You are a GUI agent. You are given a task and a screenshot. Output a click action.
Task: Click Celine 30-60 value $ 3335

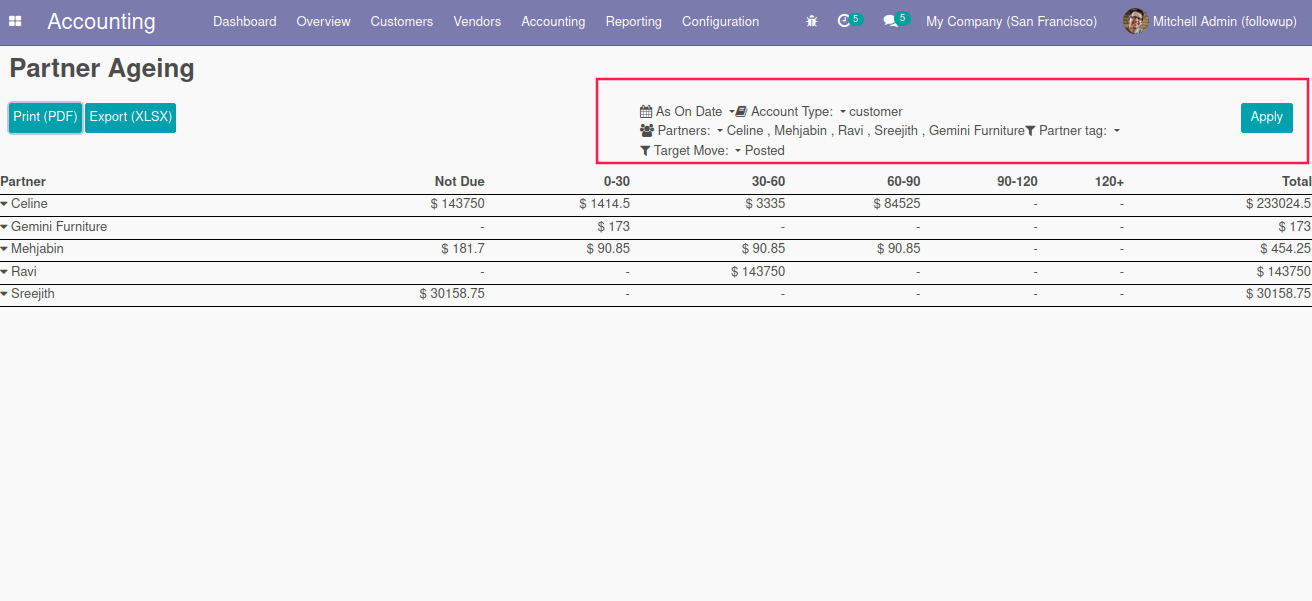click(765, 204)
